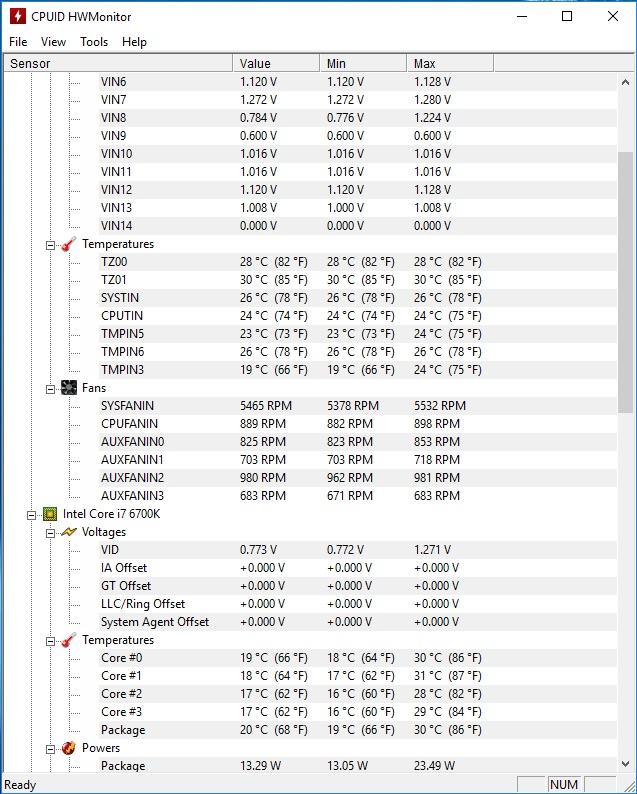Click the voltage wave icon beside Voltages
The image size is (637, 794).
[68, 532]
